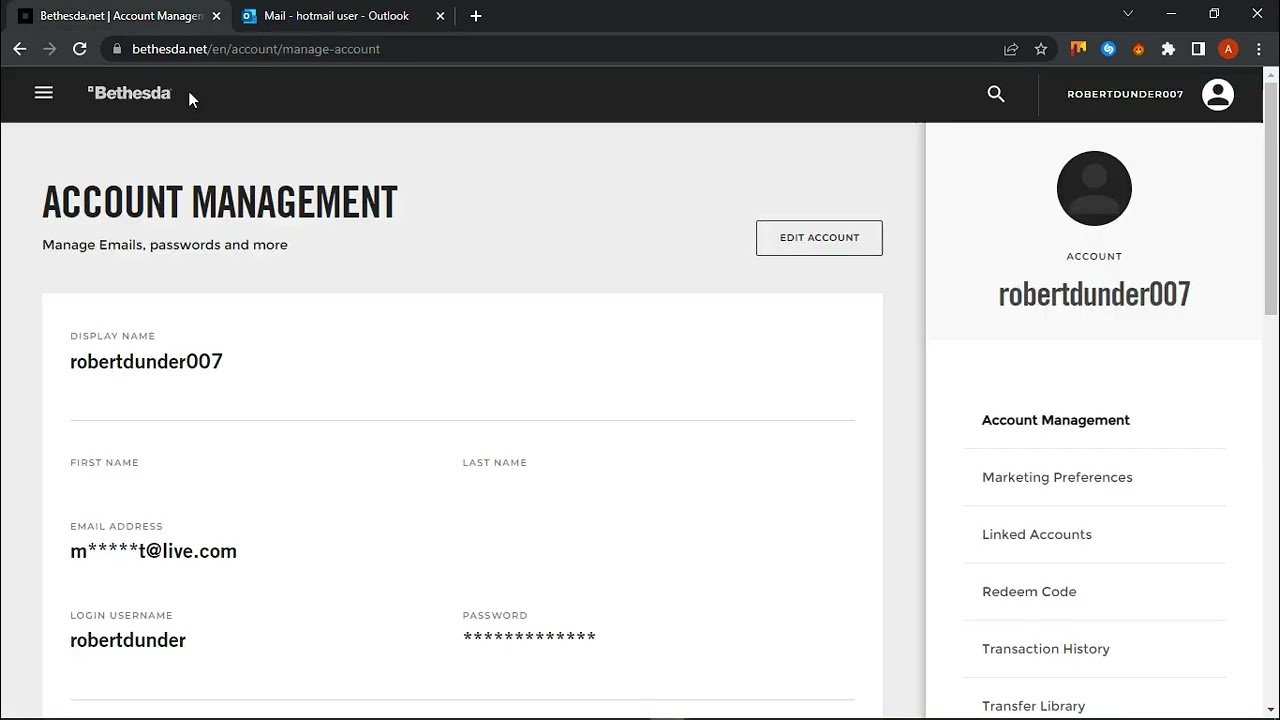
Task: Click the browser forward arrow
Action: coord(50,49)
